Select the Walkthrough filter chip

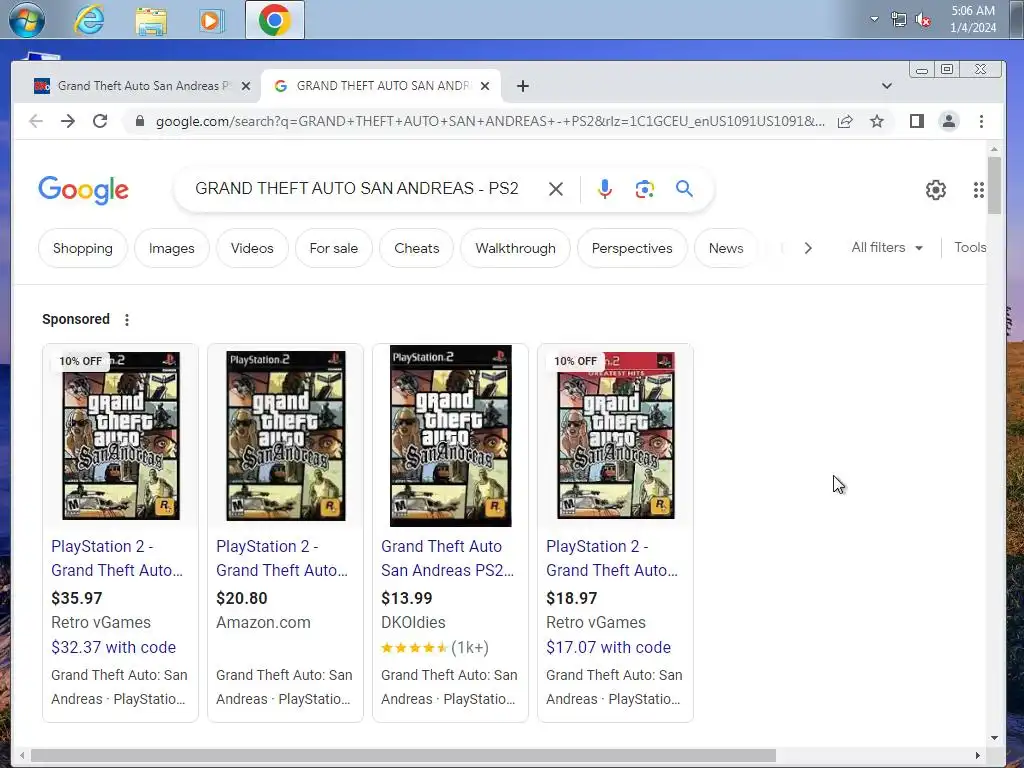(x=515, y=248)
